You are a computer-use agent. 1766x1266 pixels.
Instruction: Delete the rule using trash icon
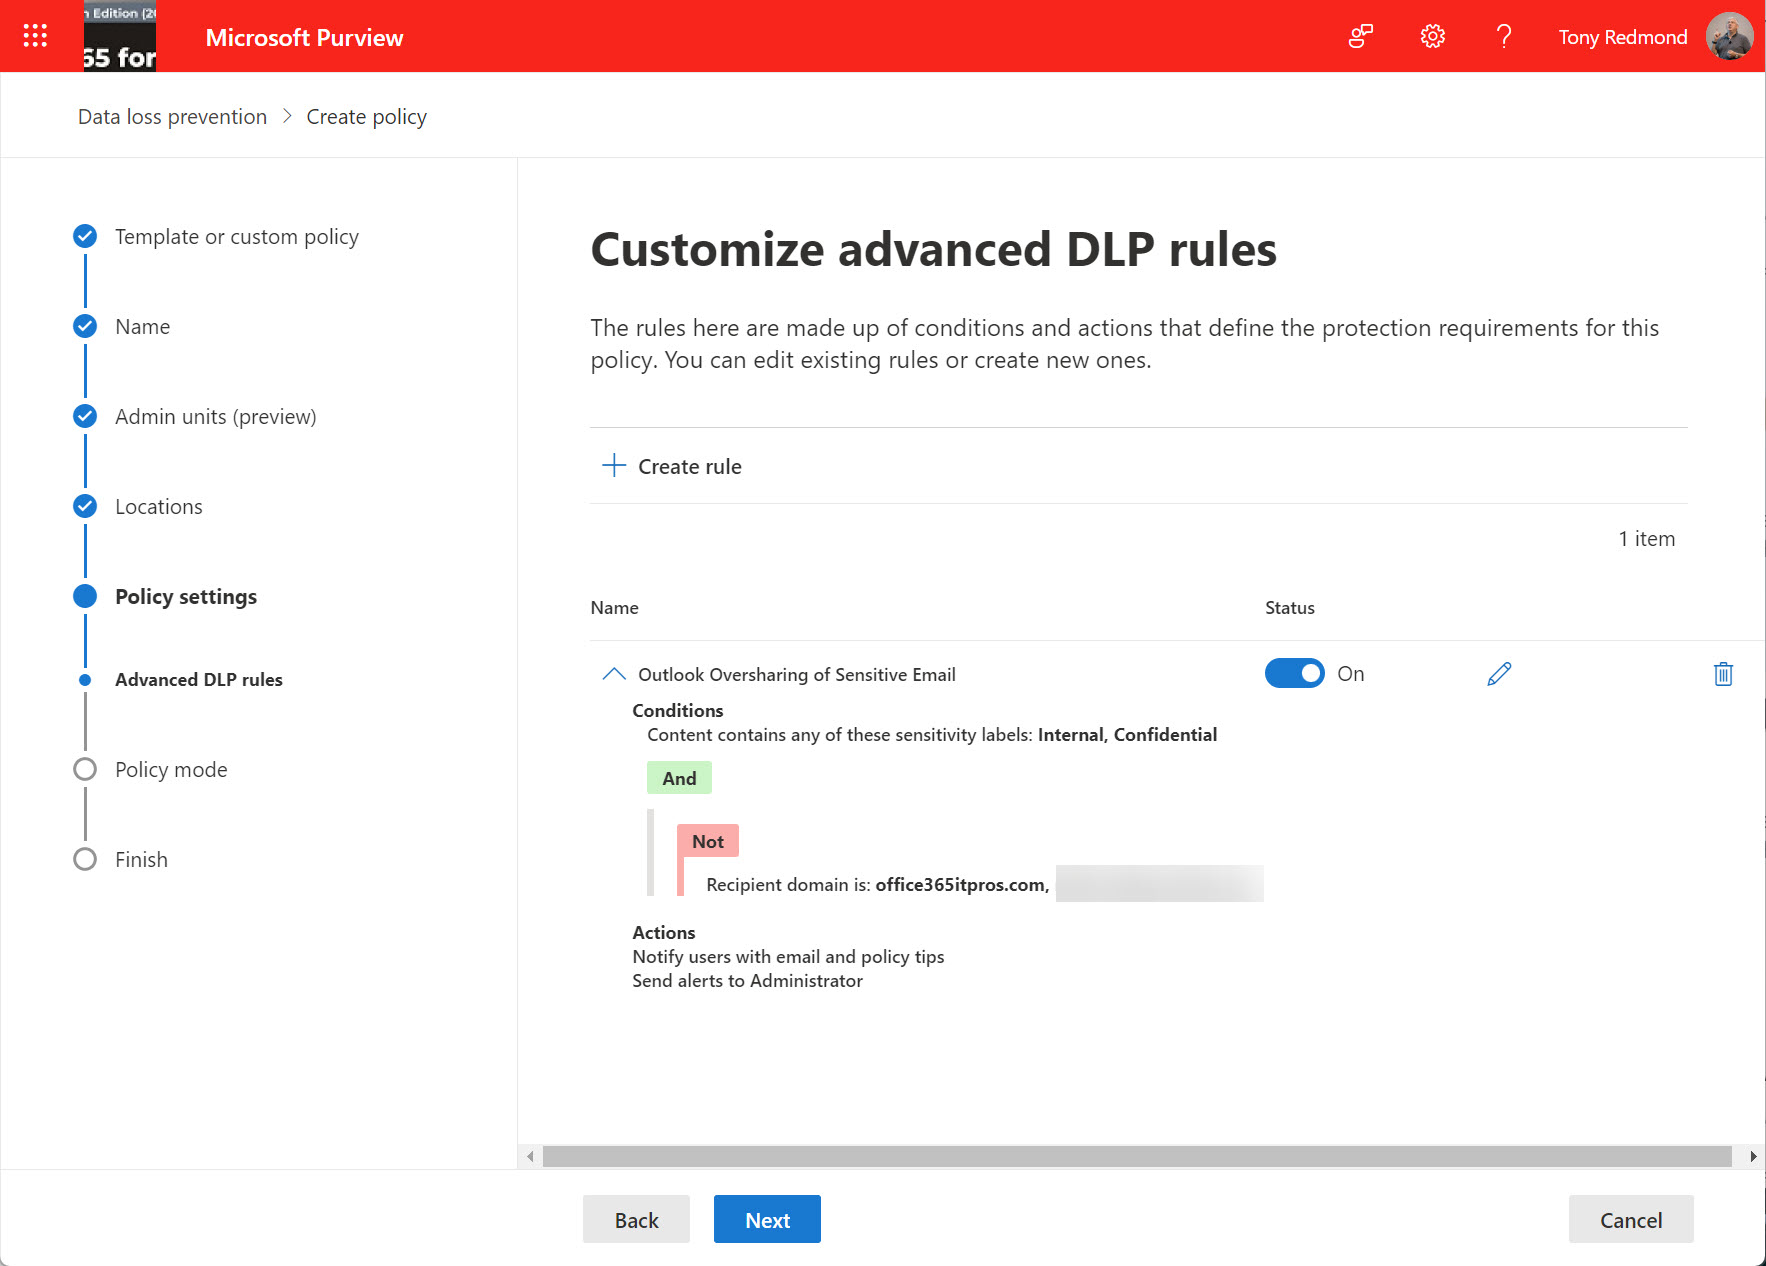(1722, 674)
